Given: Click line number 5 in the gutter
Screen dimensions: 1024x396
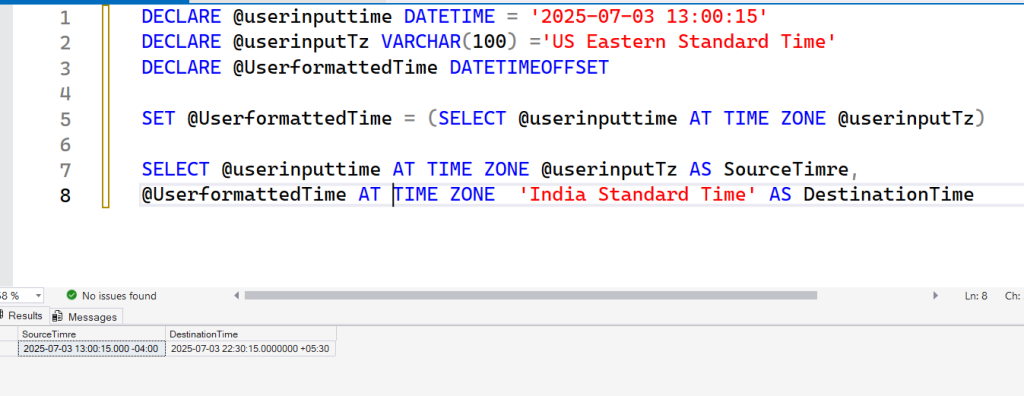Looking at the screenshot, I should [x=65, y=119].
